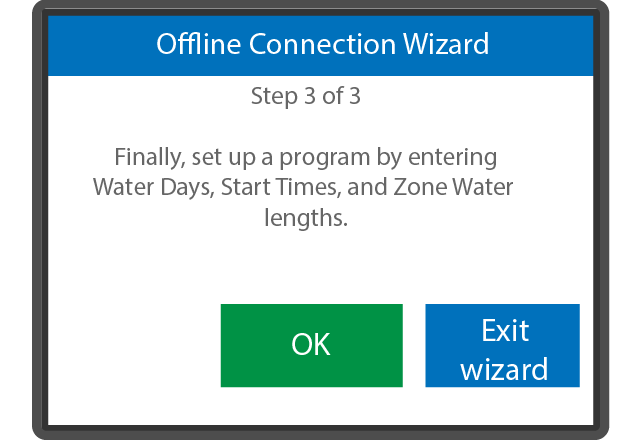Image resolution: width=640 pixels, height=440 pixels.
Task: Click the blue Exit wizard button
Action: [x=502, y=345]
